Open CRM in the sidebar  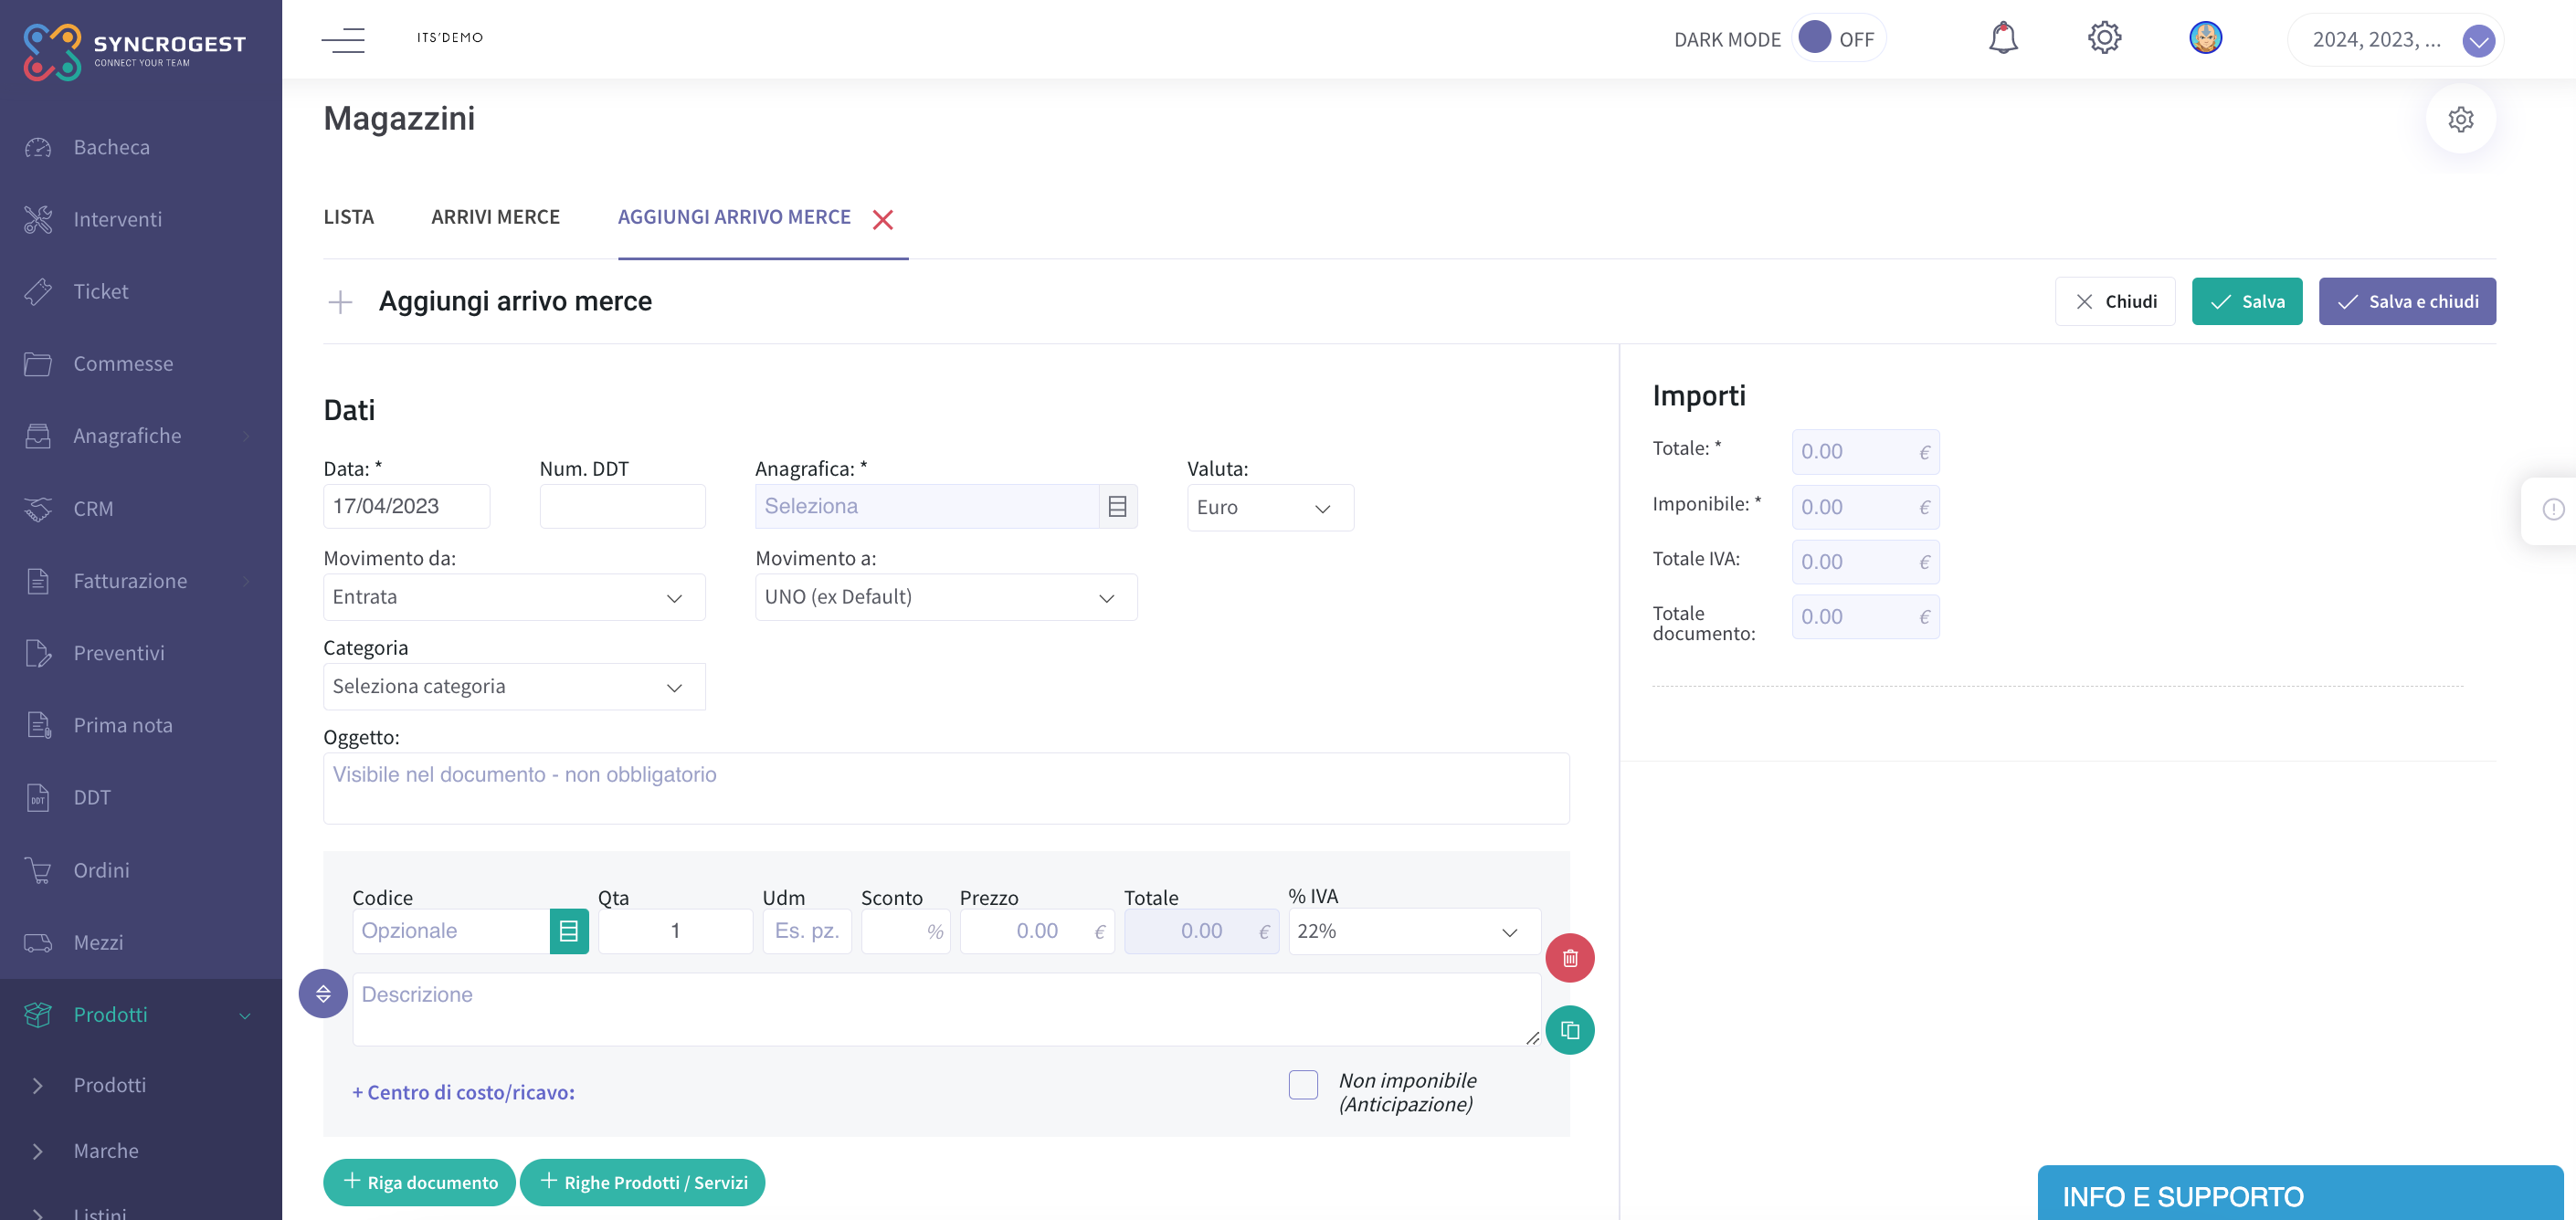pyautogui.click(x=93, y=508)
